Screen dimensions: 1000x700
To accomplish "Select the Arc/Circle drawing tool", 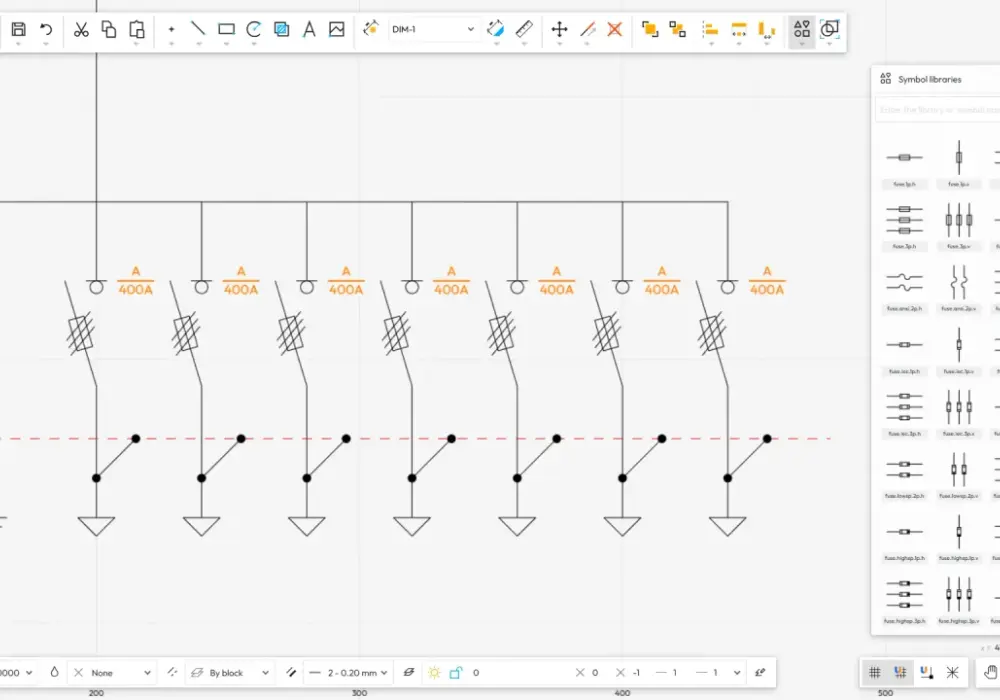I will [254, 29].
